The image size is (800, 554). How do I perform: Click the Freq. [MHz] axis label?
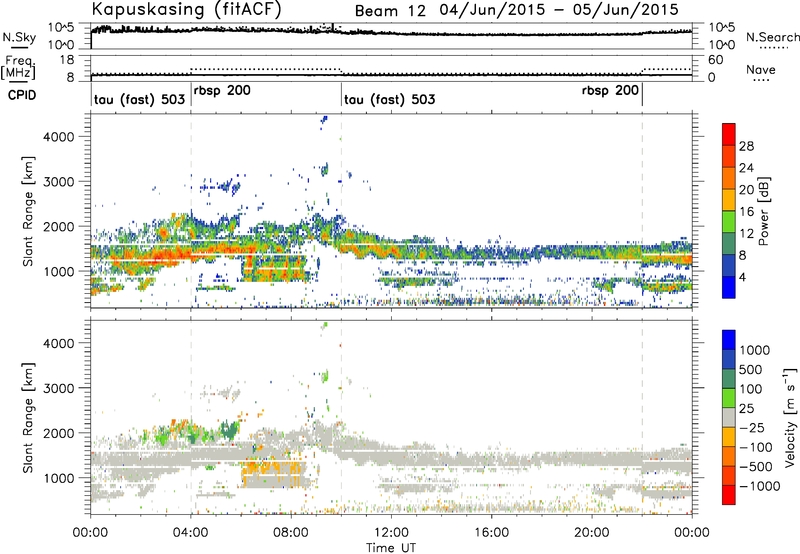point(19,68)
